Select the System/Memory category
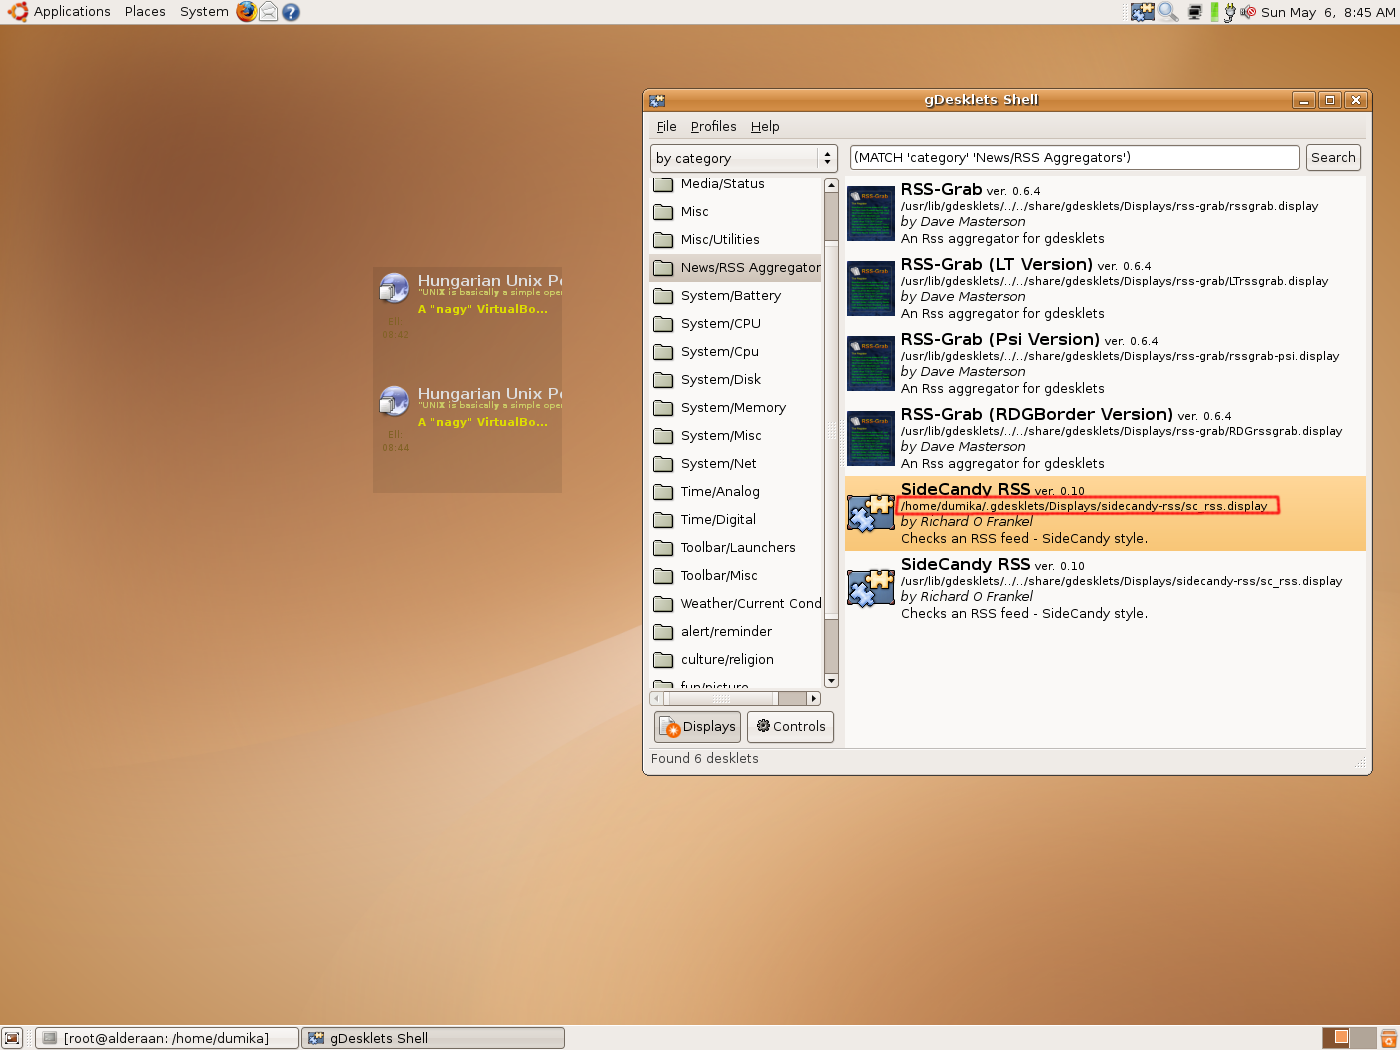Screen dimensions: 1400x1050 (x=736, y=408)
